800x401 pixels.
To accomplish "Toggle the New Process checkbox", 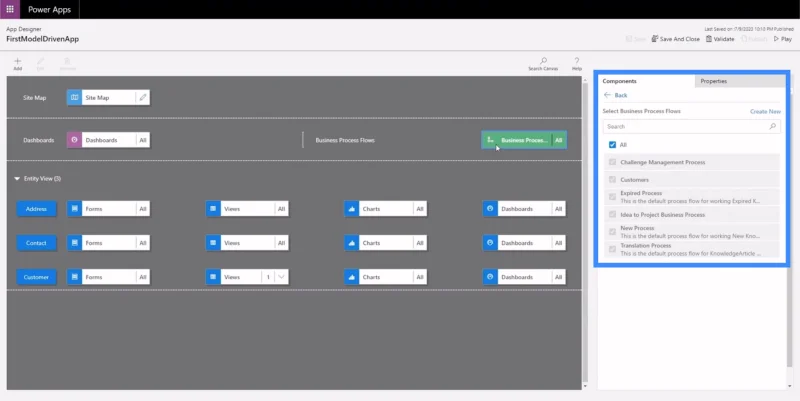I will [612, 232].
